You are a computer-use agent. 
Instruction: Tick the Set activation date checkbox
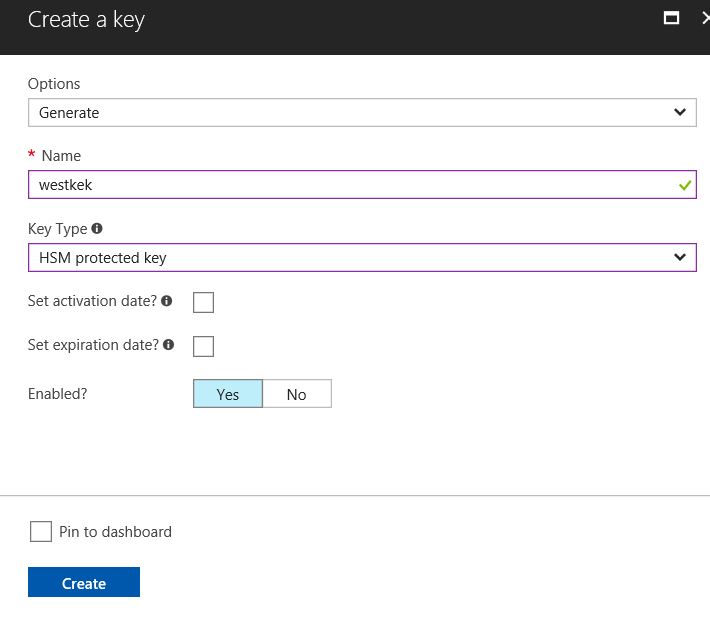(x=203, y=302)
